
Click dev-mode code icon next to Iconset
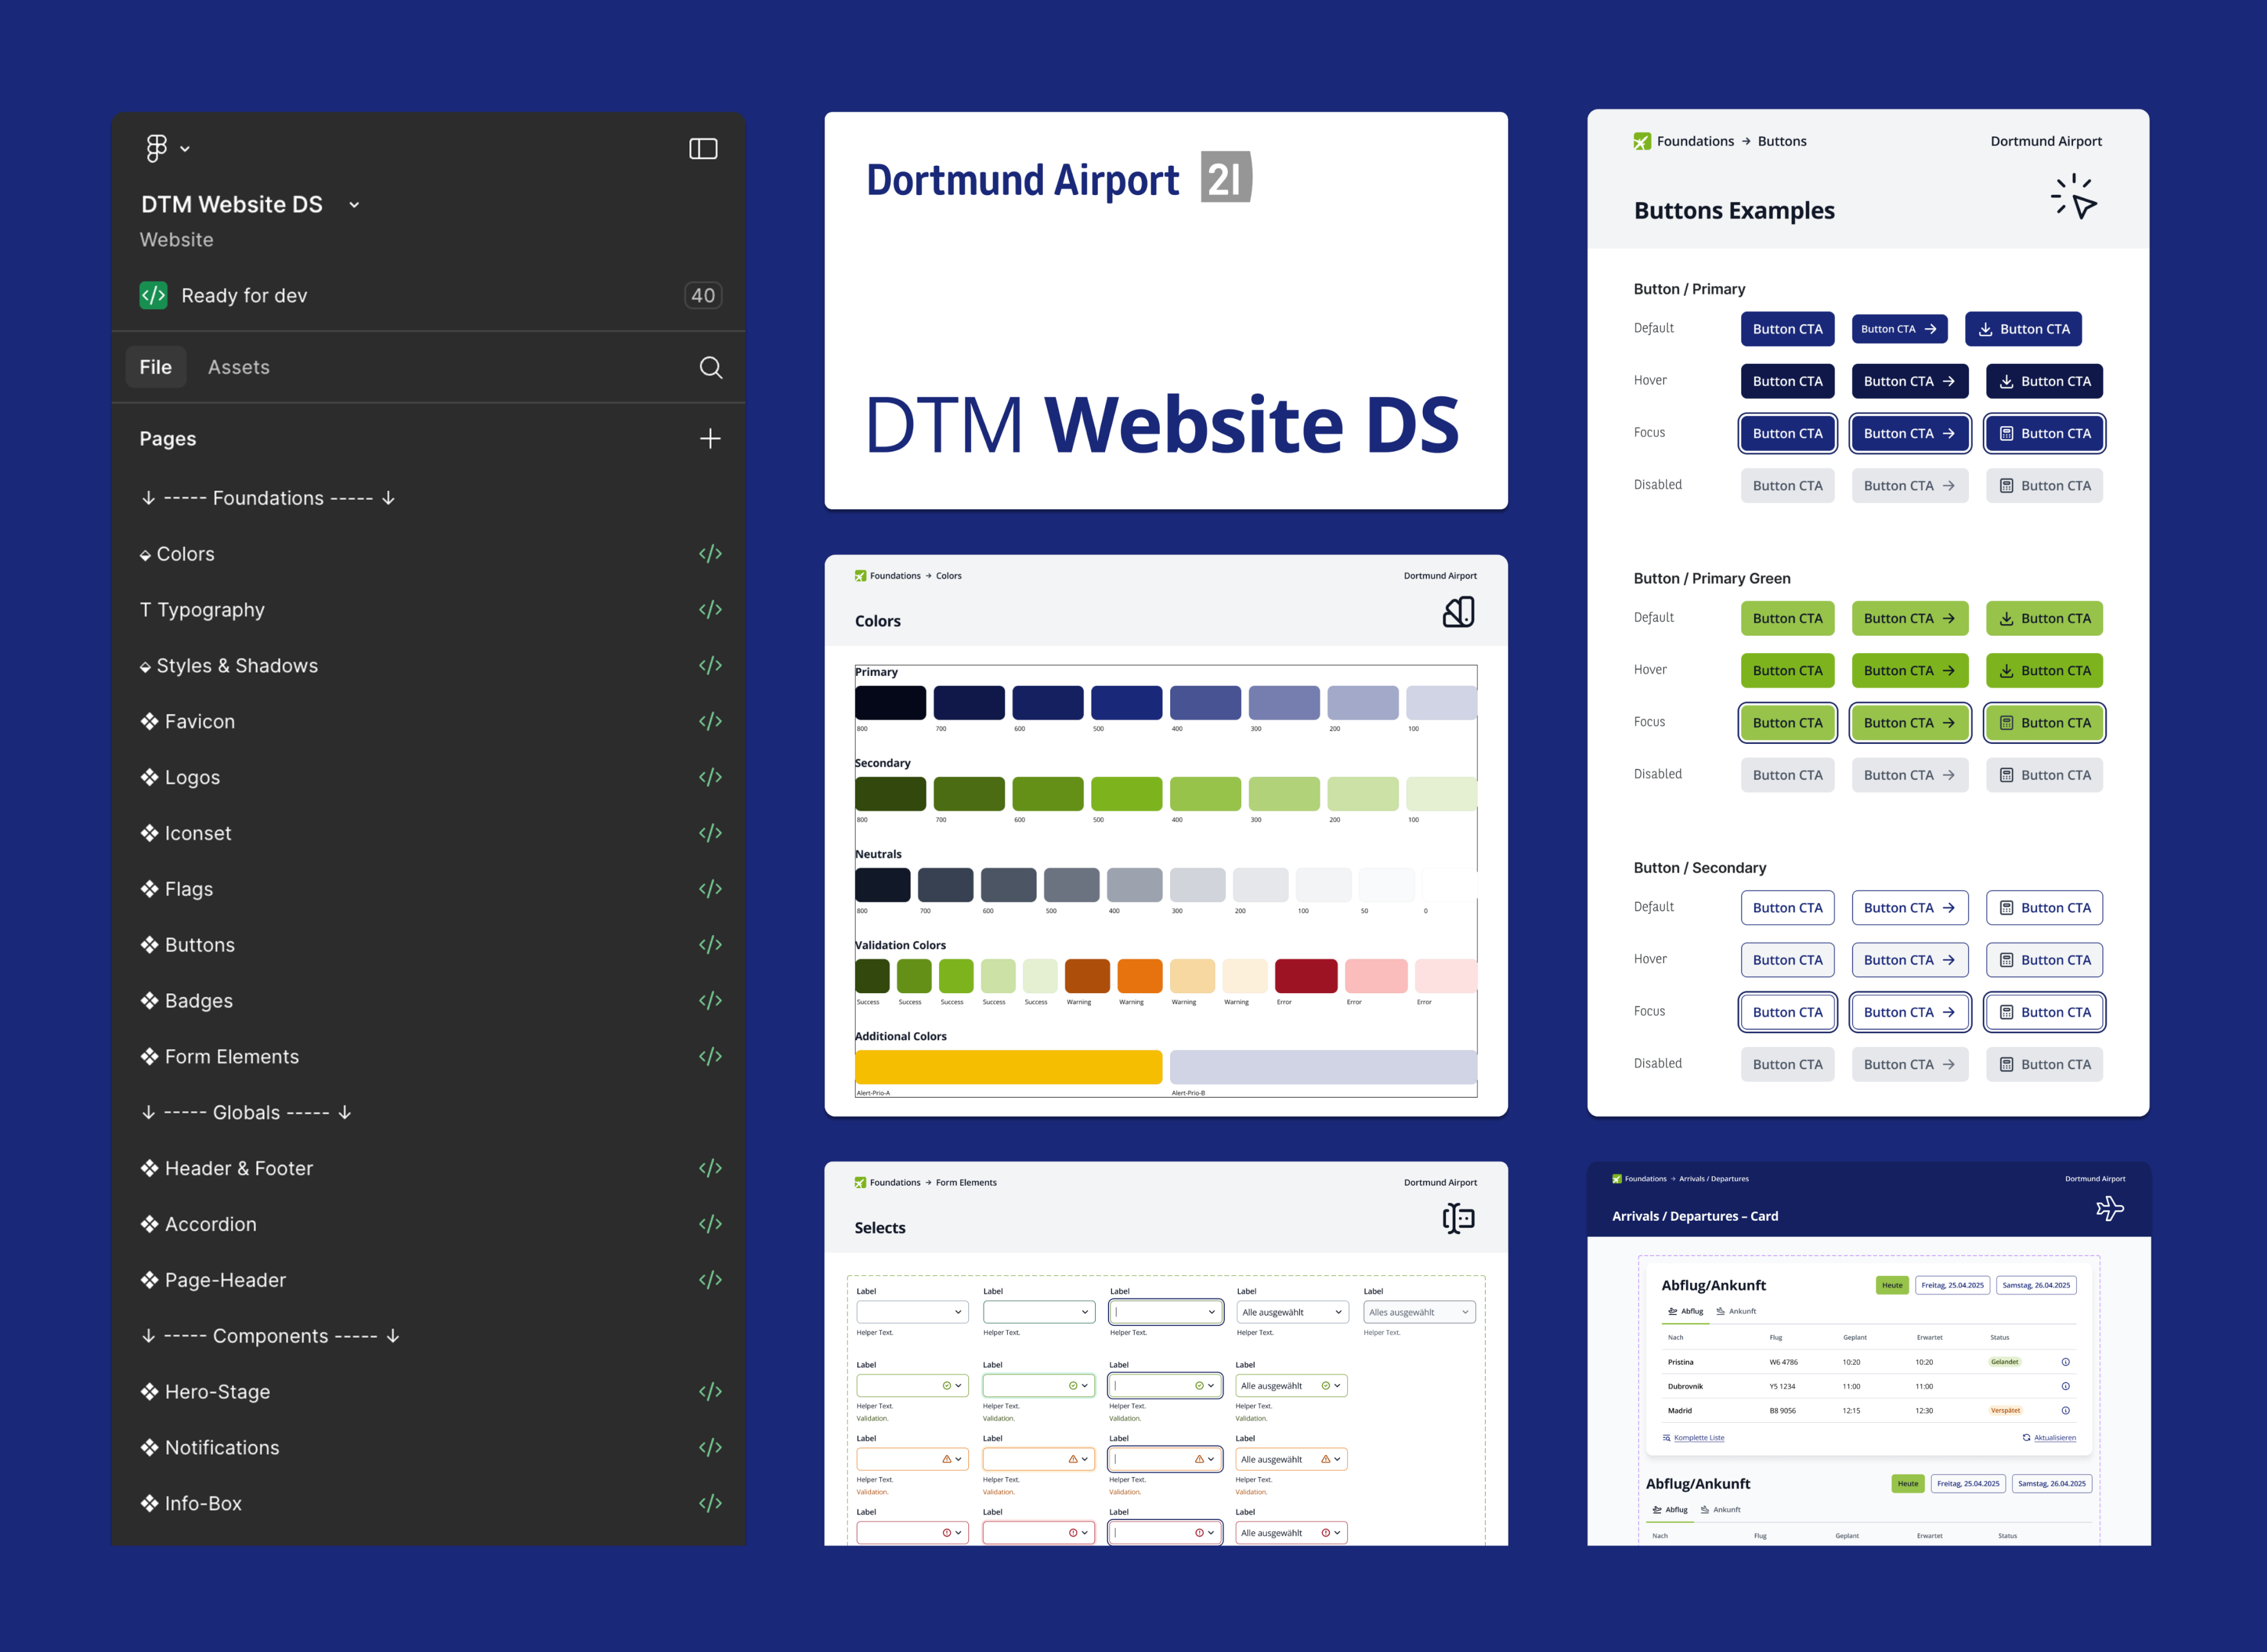[710, 833]
